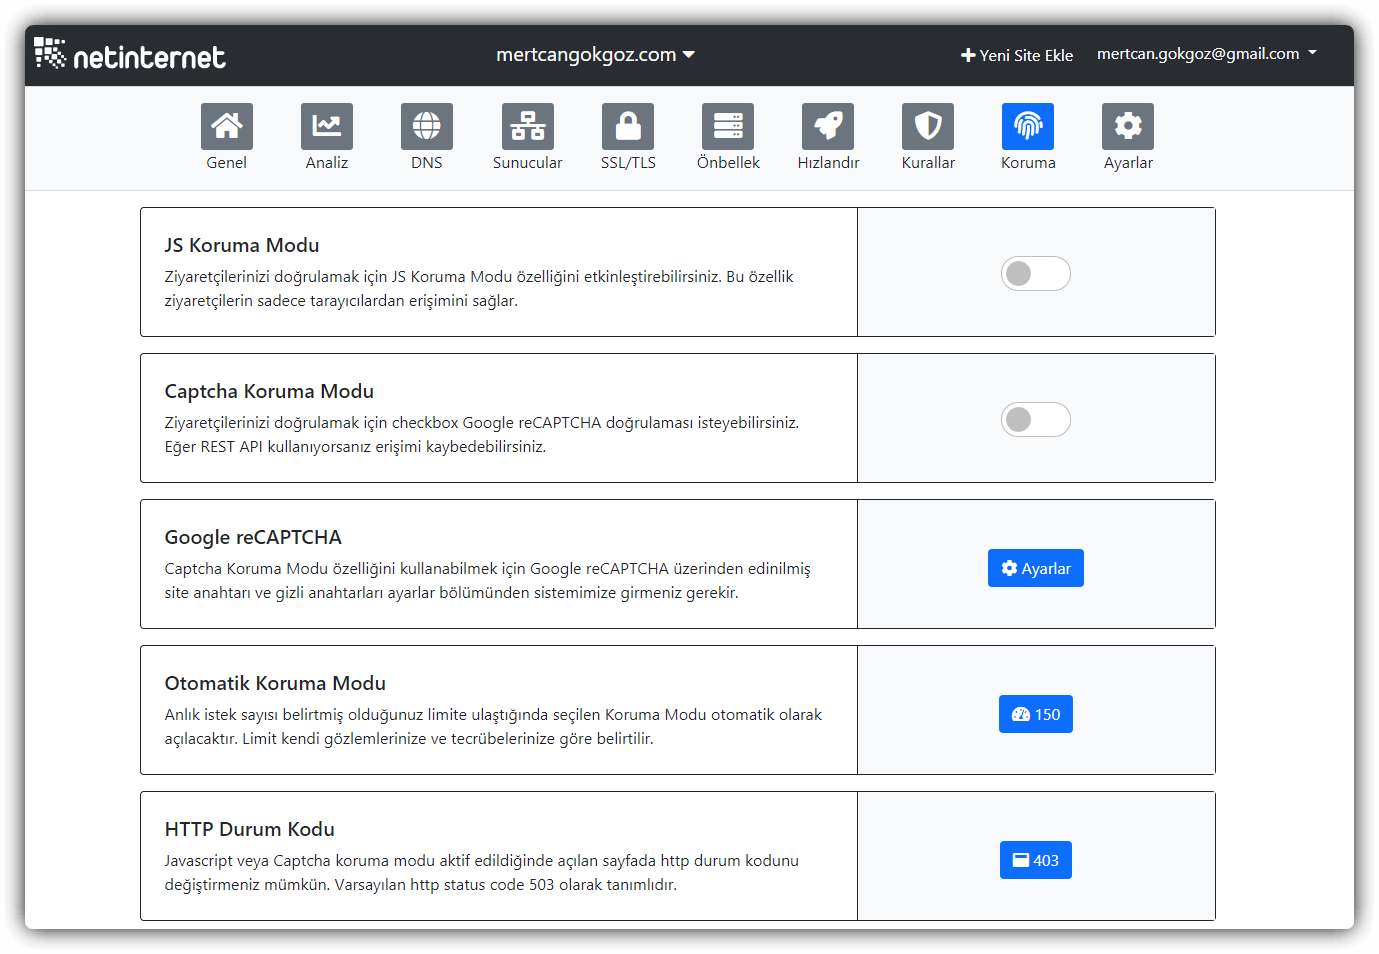Click the Google reCAPTCHA heading

(253, 537)
